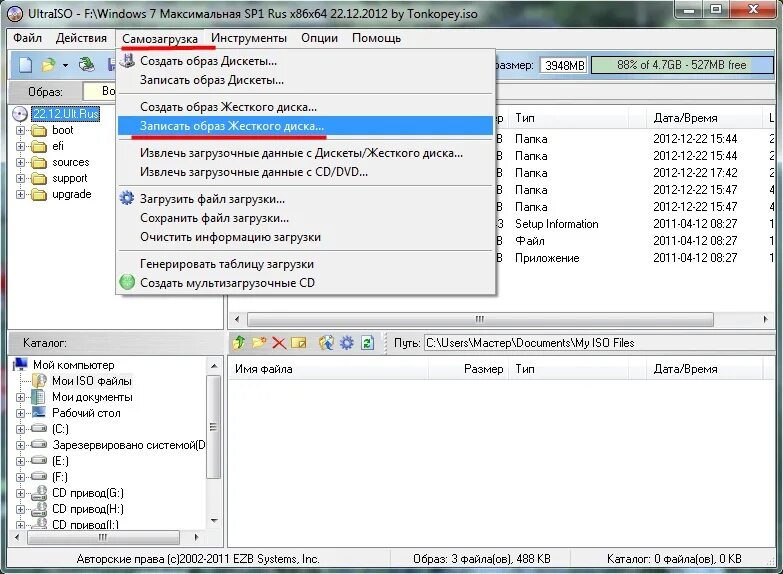Click the disc icon of 22.12.Ult.Rus

pyautogui.click(x=19, y=114)
